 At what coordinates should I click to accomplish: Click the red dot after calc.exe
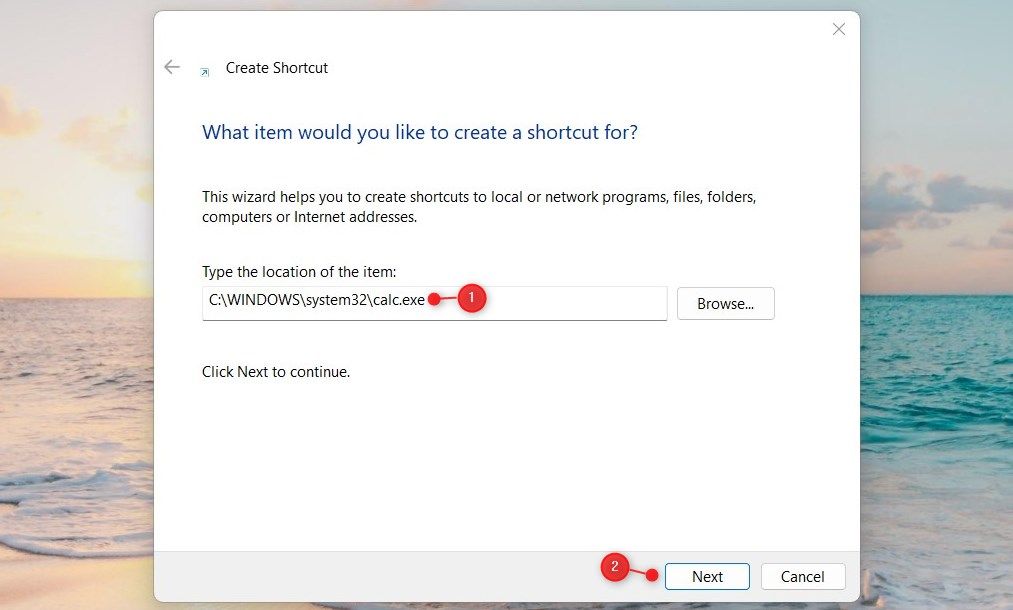(434, 299)
